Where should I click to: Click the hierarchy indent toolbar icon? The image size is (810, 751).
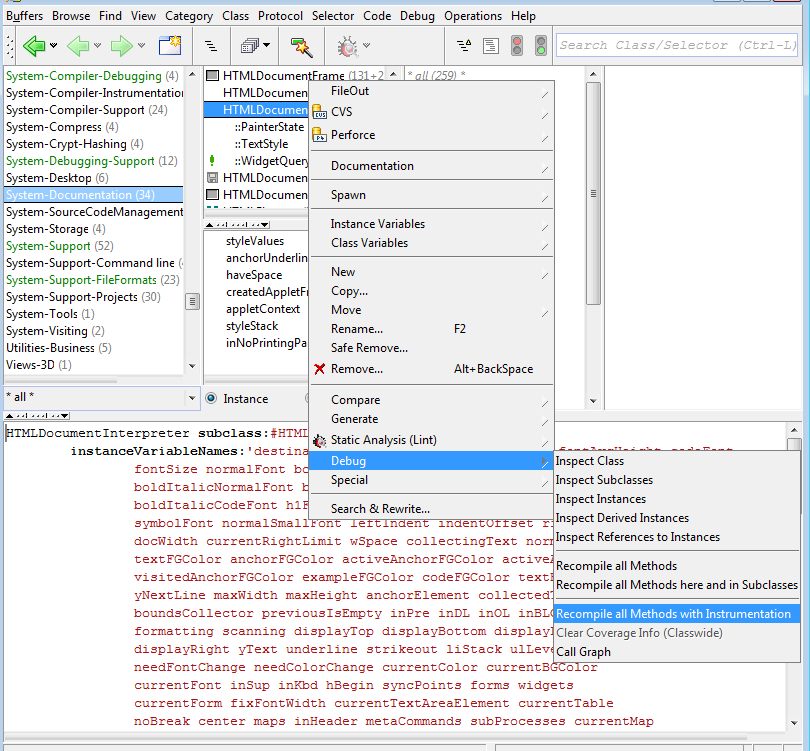point(211,46)
